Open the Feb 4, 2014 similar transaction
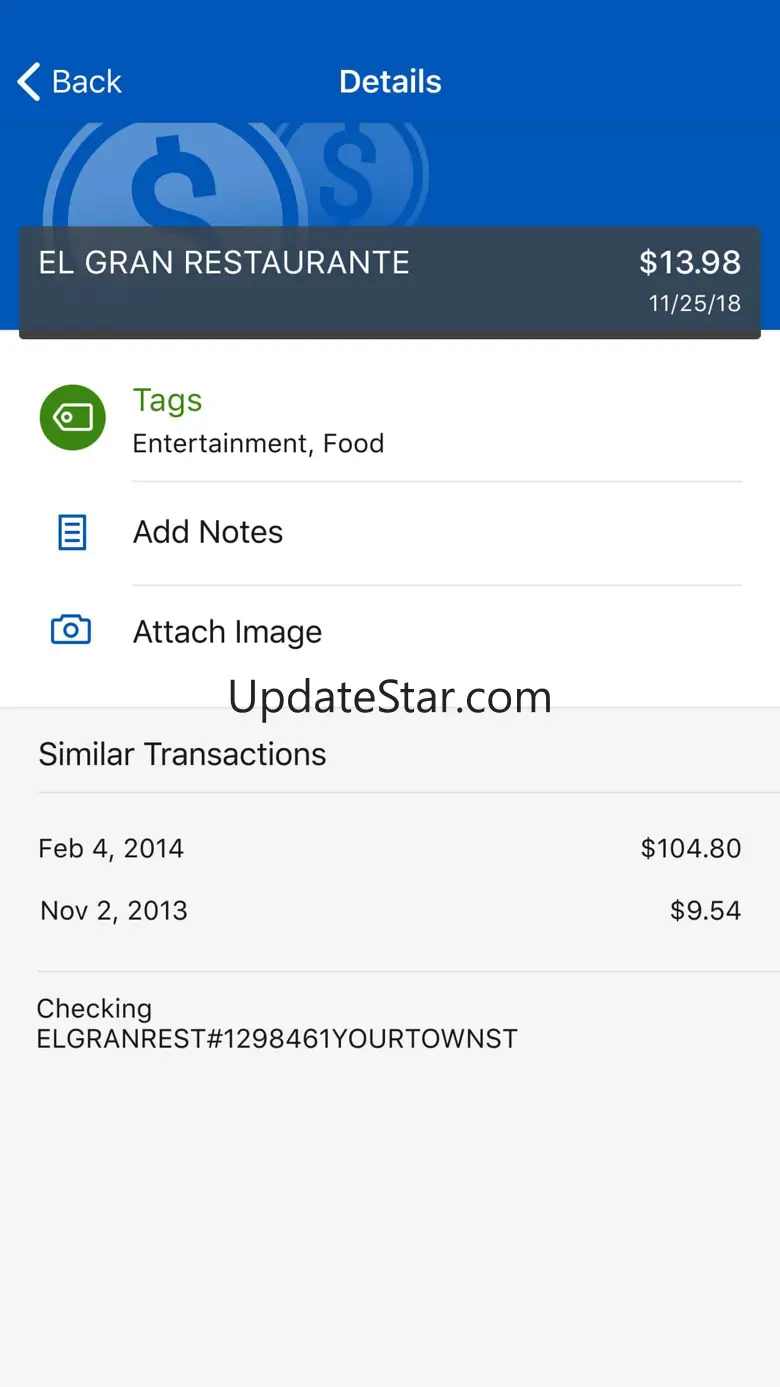 (x=111, y=849)
